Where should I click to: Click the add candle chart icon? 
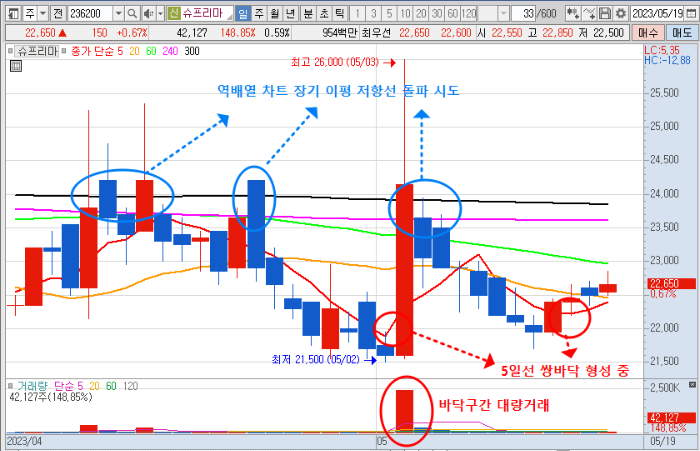(573, 14)
